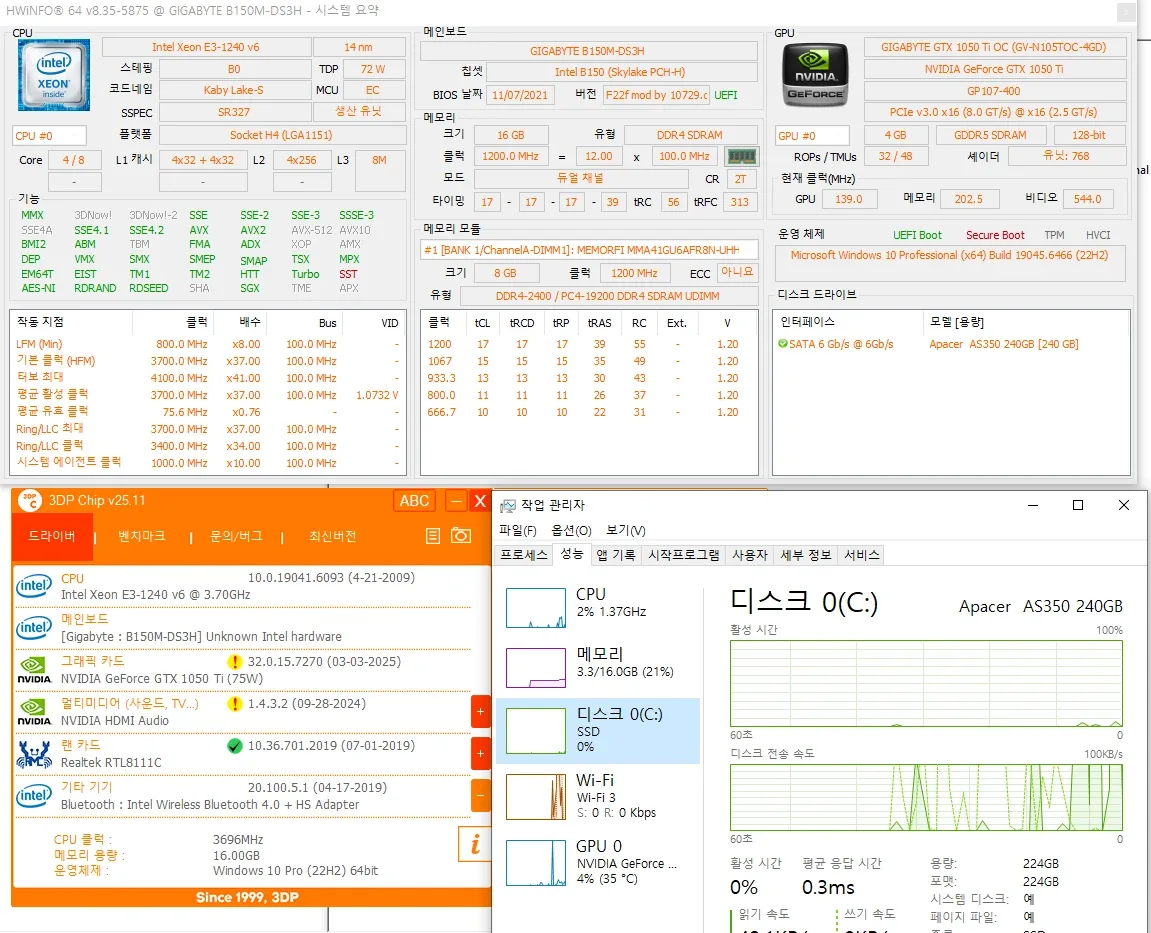1151x933 pixels.
Task: Open 앱 기록 tab in Task Manager
Action: 616,555
